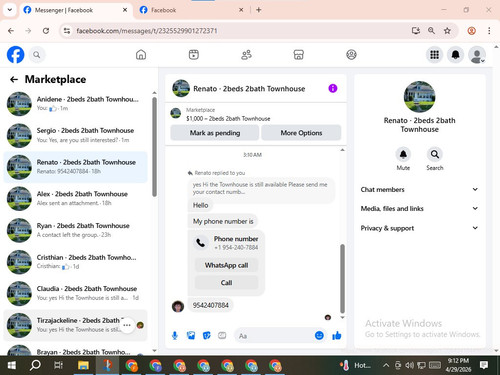Send a thumbs-up like
Image resolution: width=500 pixels, height=375 pixels.
click(337, 335)
